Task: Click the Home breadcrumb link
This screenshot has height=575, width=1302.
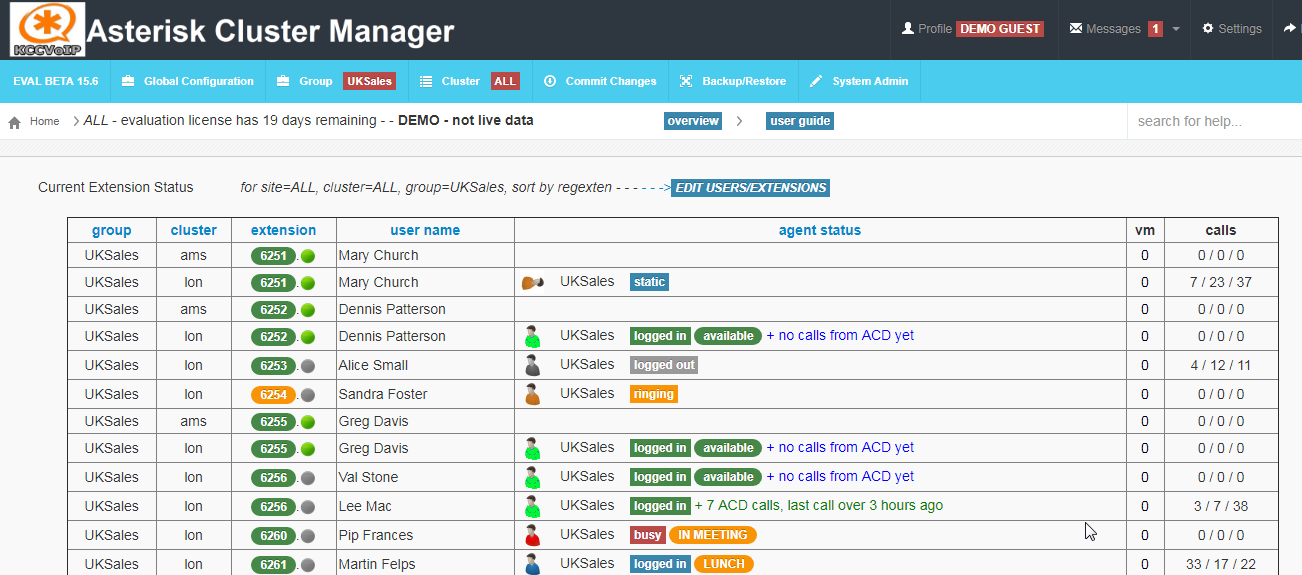Action: 45,121
